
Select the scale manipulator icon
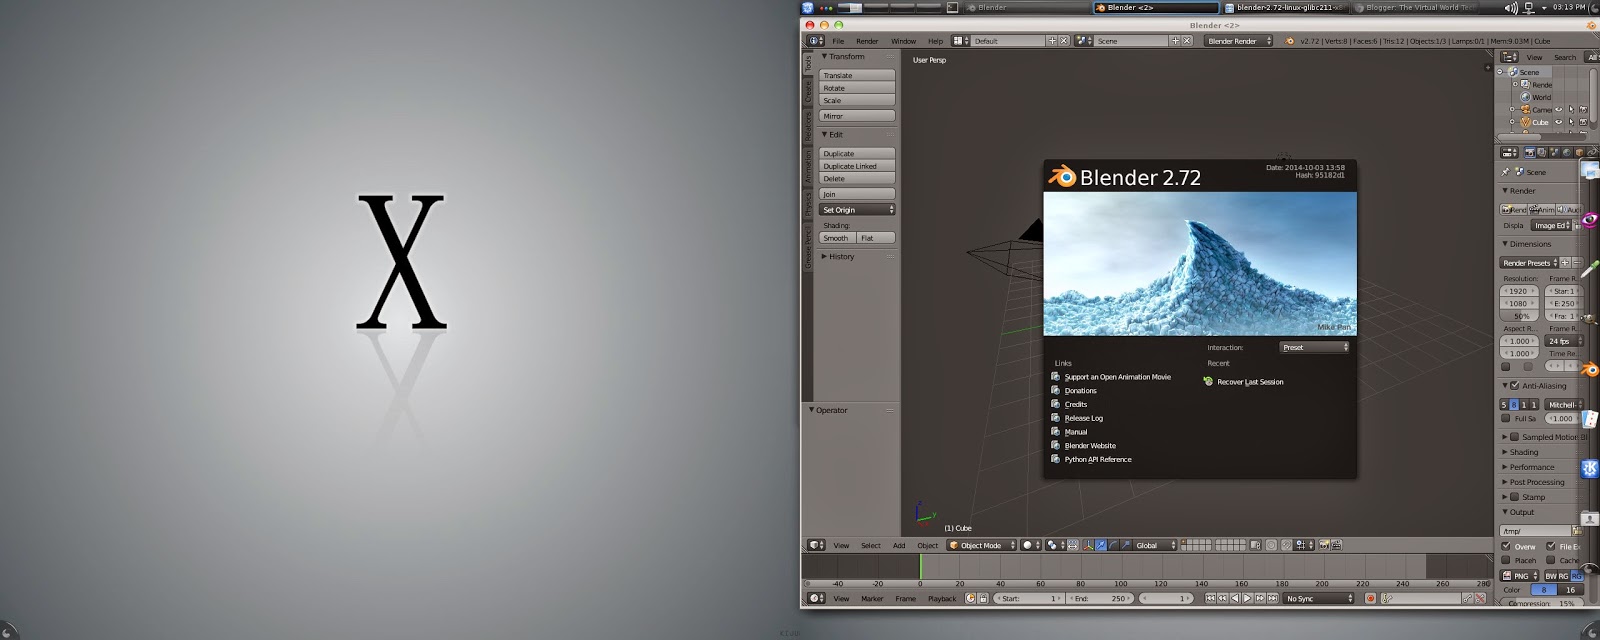tap(1125, 545)
